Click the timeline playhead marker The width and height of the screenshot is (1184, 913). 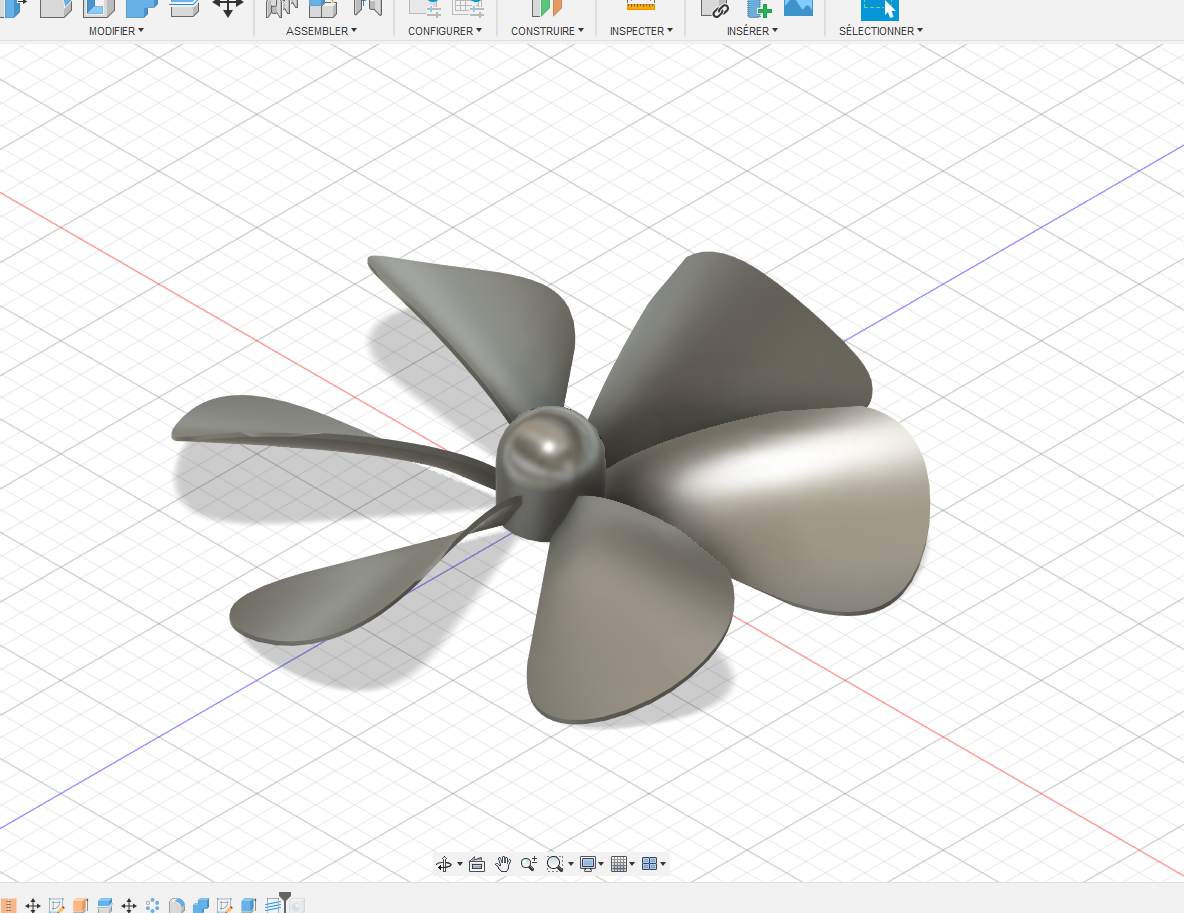(x=285, y=898)
